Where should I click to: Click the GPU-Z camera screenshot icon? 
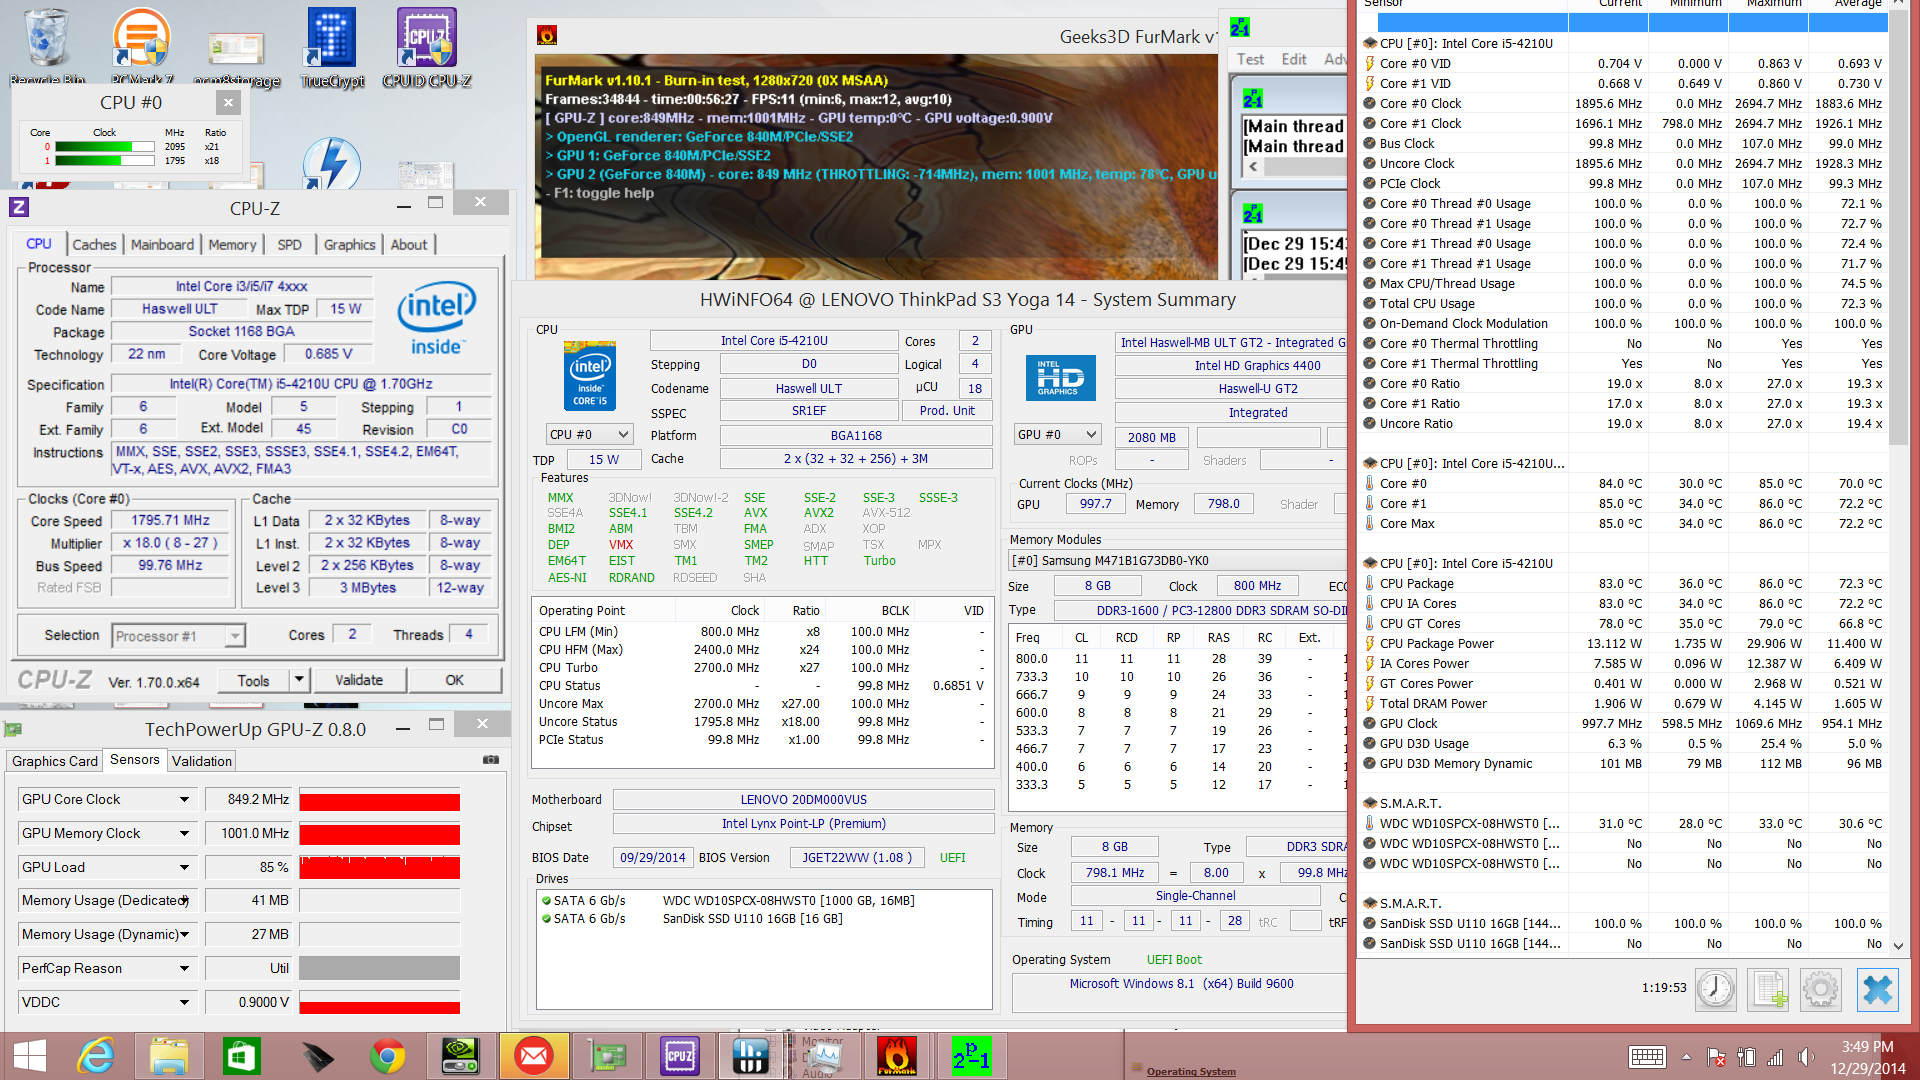[x=490, y=760]
